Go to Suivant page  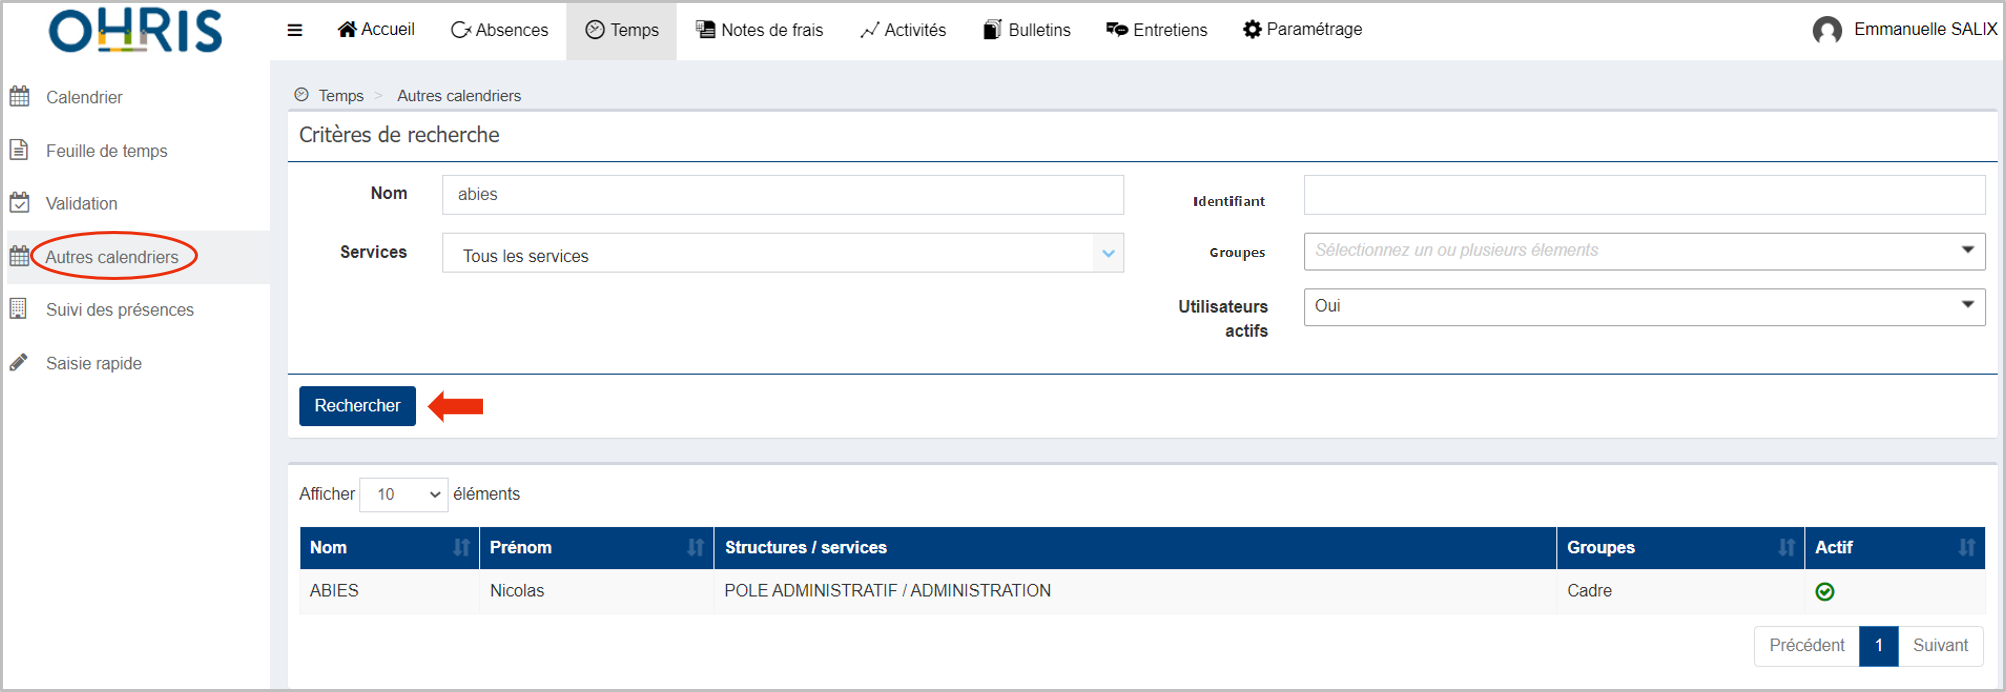[1940, 645]
